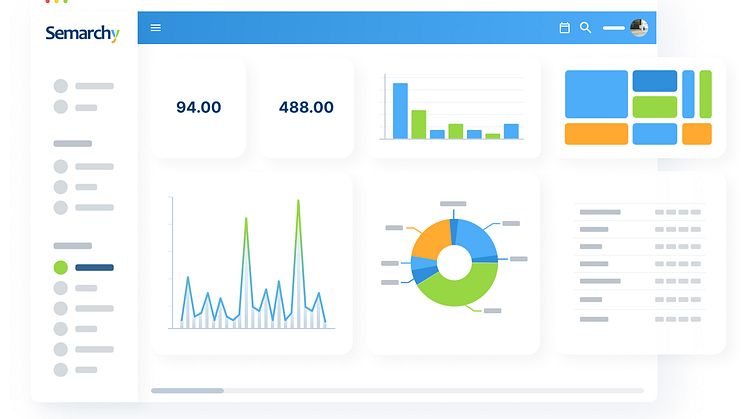The height and width of the screenshot is (419, 746).
Task: Click the large blue treemap tile
Action: (596, 94)
